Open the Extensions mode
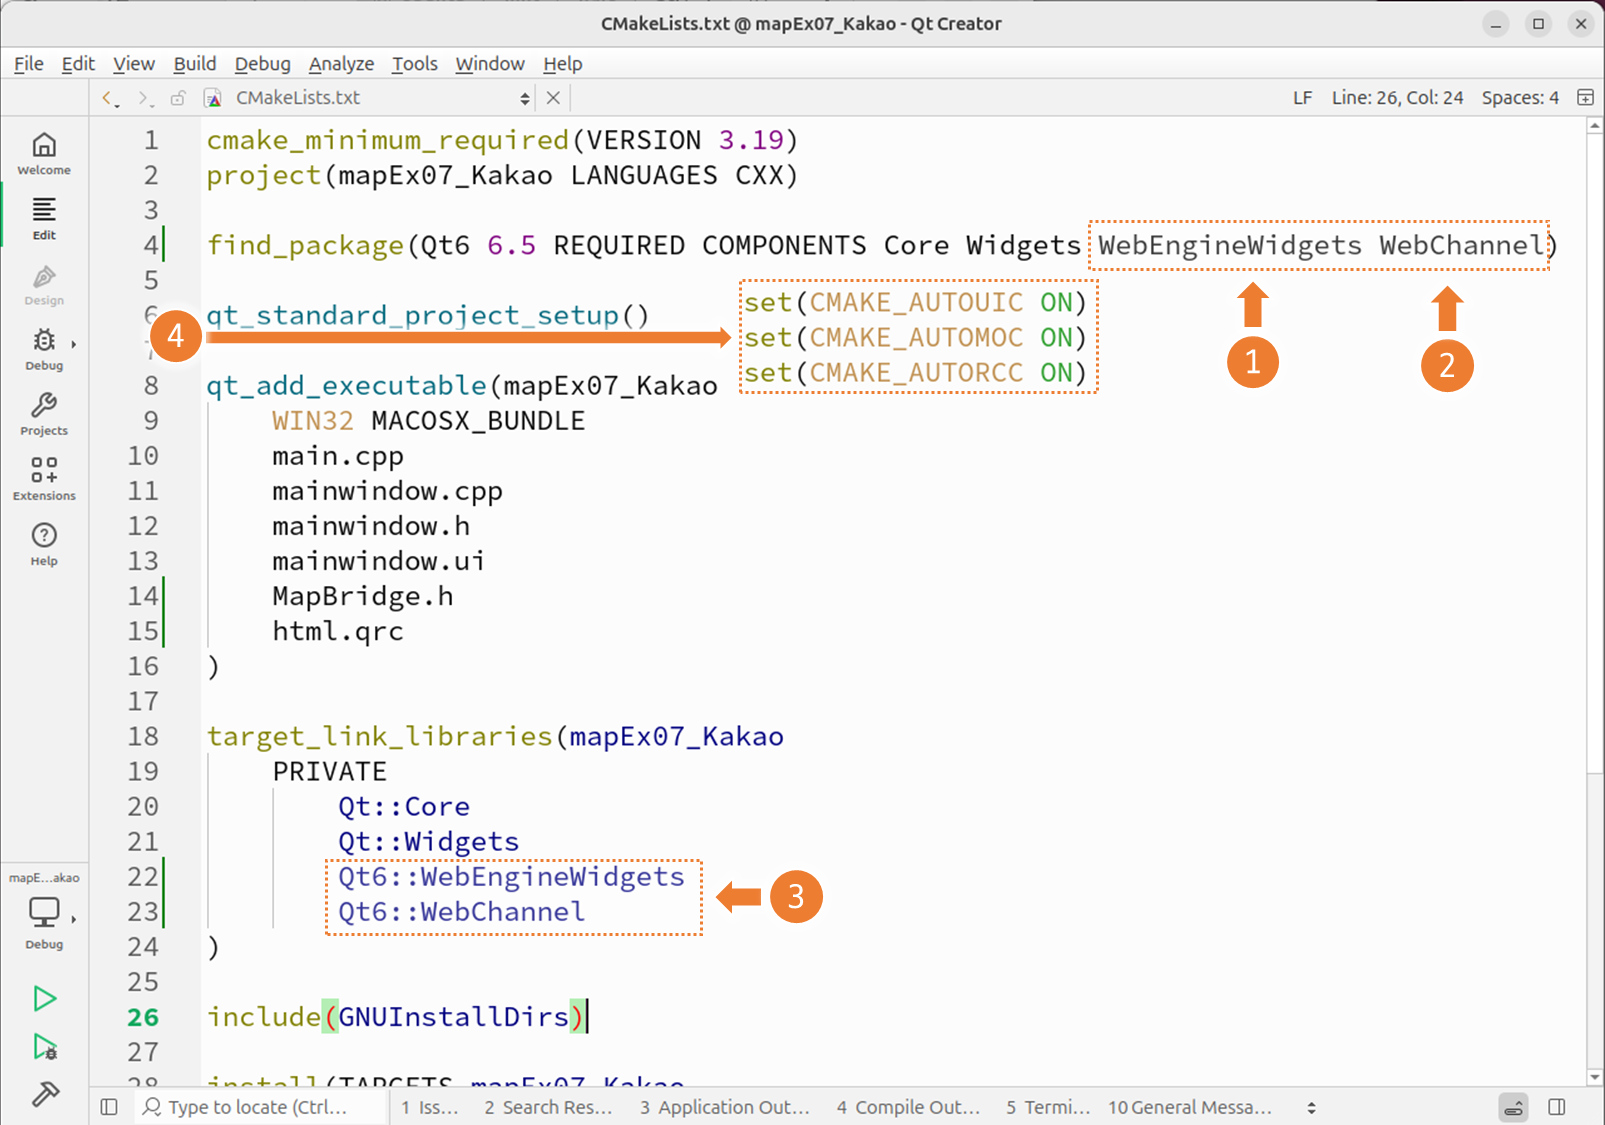1605x1125 pixels. click(x=44, y=480)
